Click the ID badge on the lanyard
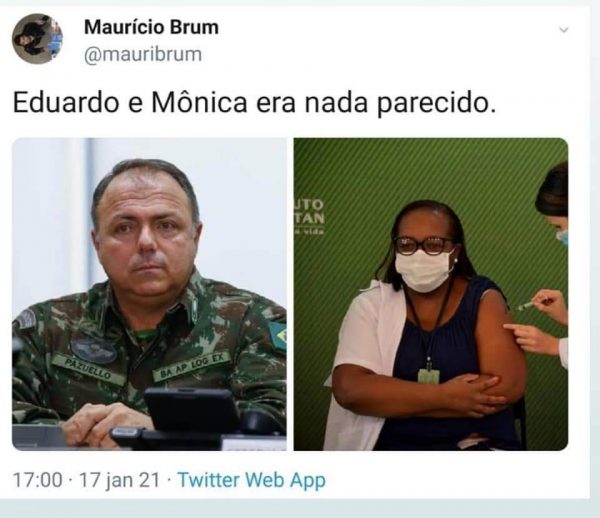600x518 pixels. (428, 375)
